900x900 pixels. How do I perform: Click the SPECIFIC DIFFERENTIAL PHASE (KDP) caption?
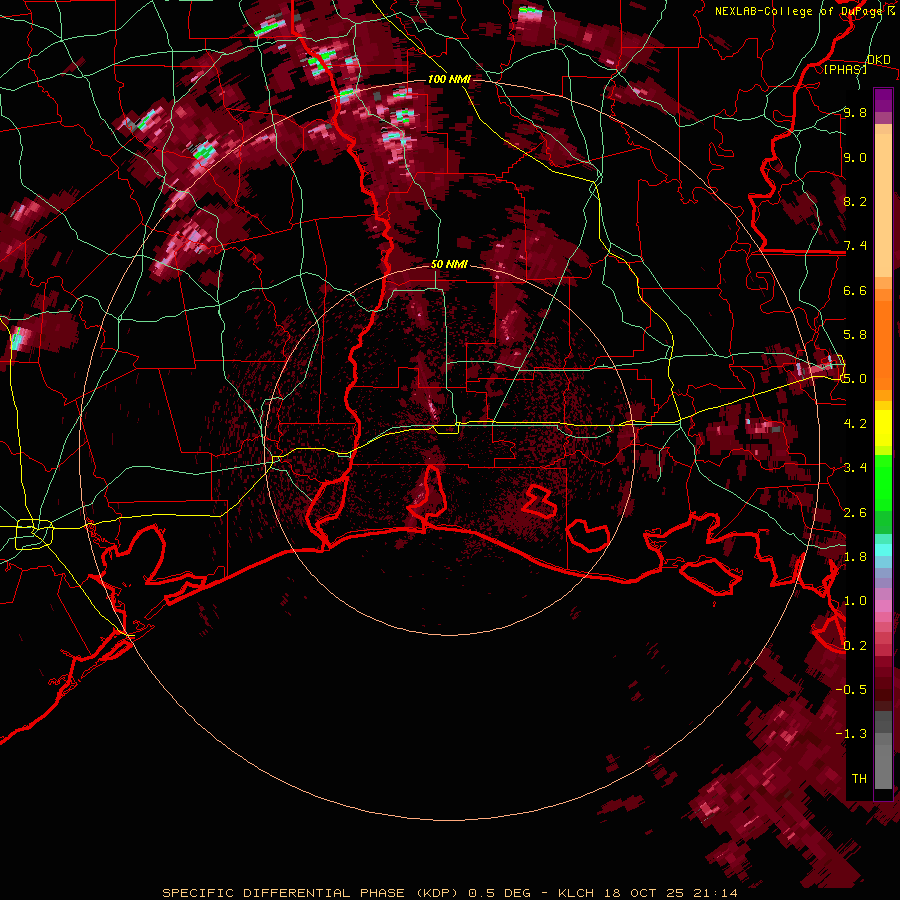tap(311, 893)
